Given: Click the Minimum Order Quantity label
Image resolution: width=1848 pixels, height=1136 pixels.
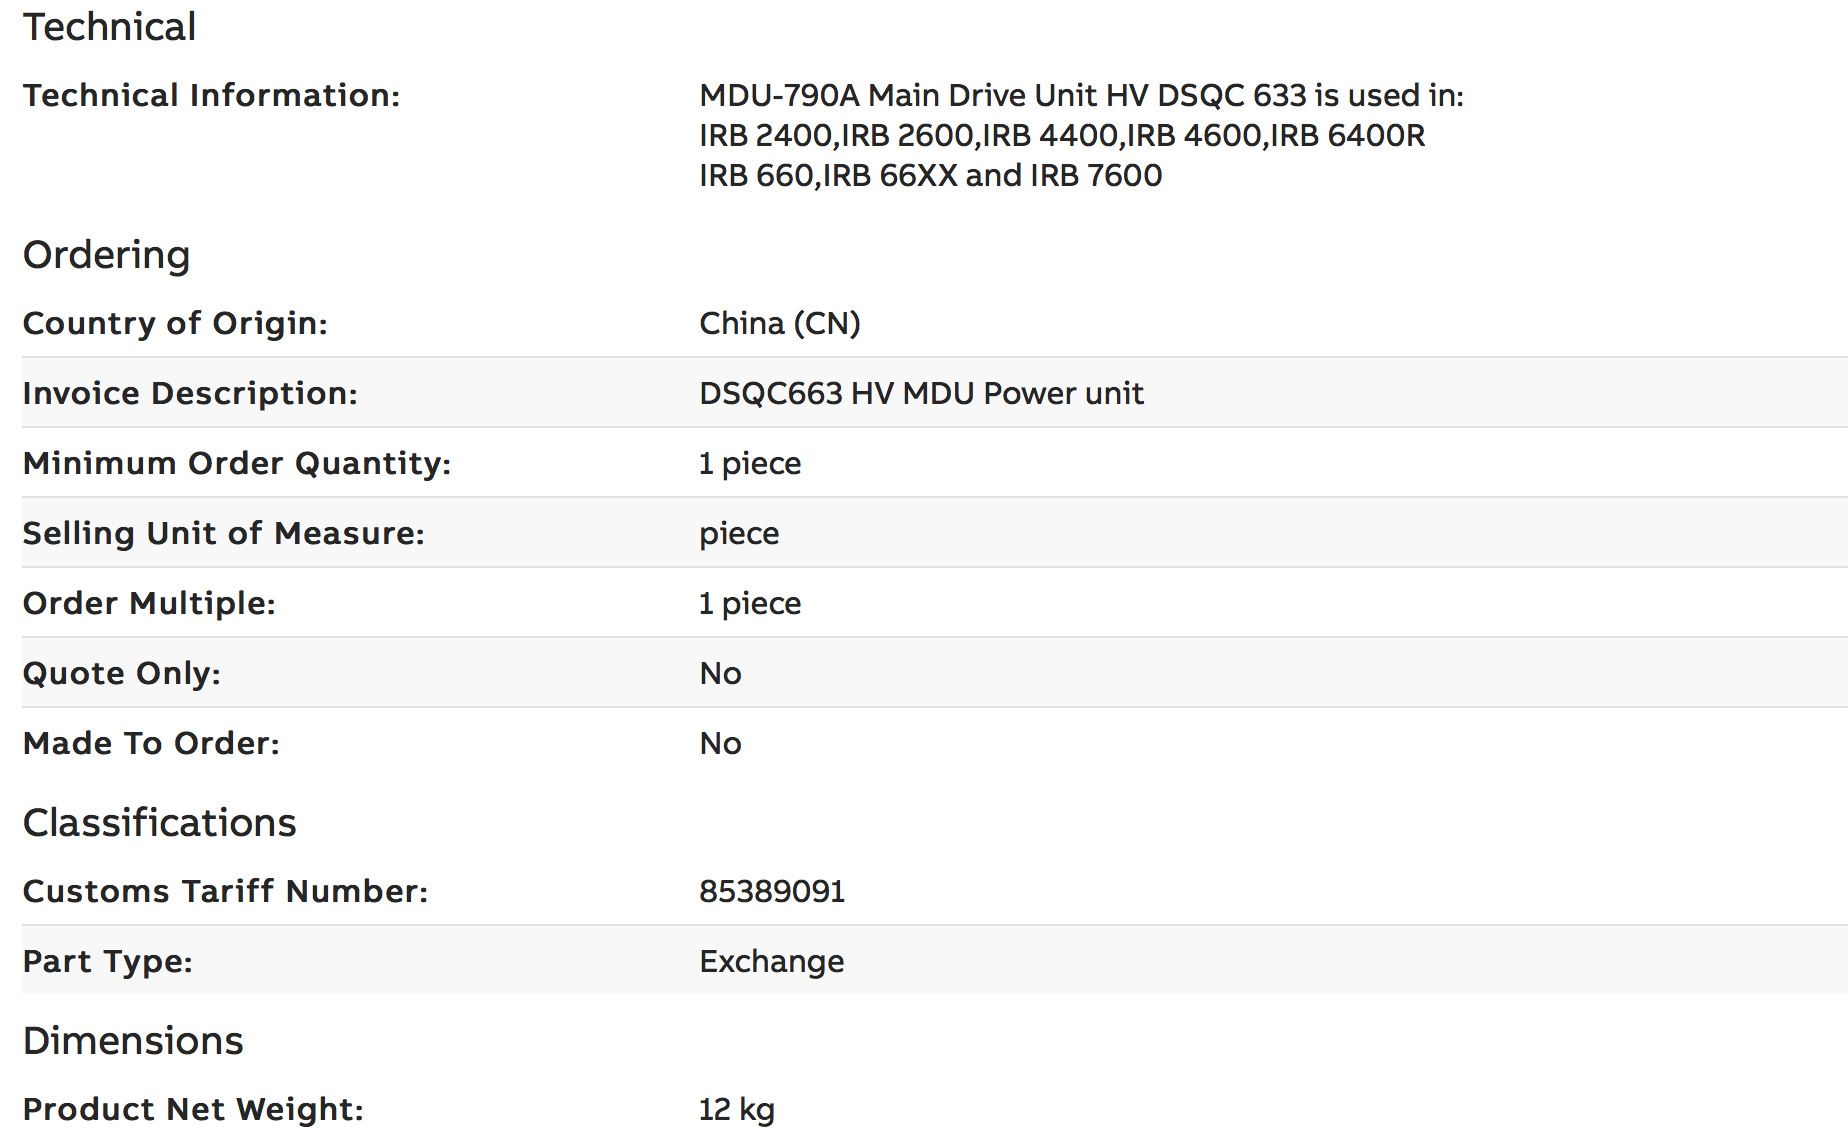Looking at the screenshot, I should [x=237, y=463].
